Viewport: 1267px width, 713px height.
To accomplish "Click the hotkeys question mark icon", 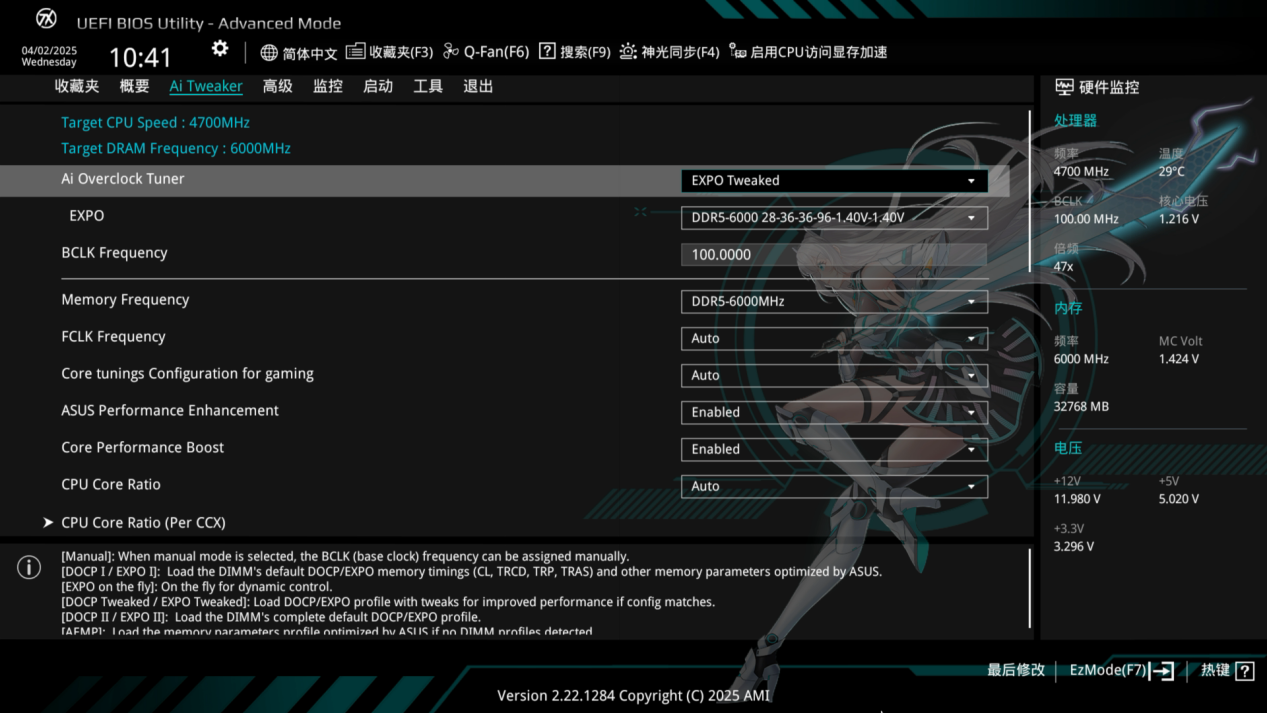I will click(1244, 671).
